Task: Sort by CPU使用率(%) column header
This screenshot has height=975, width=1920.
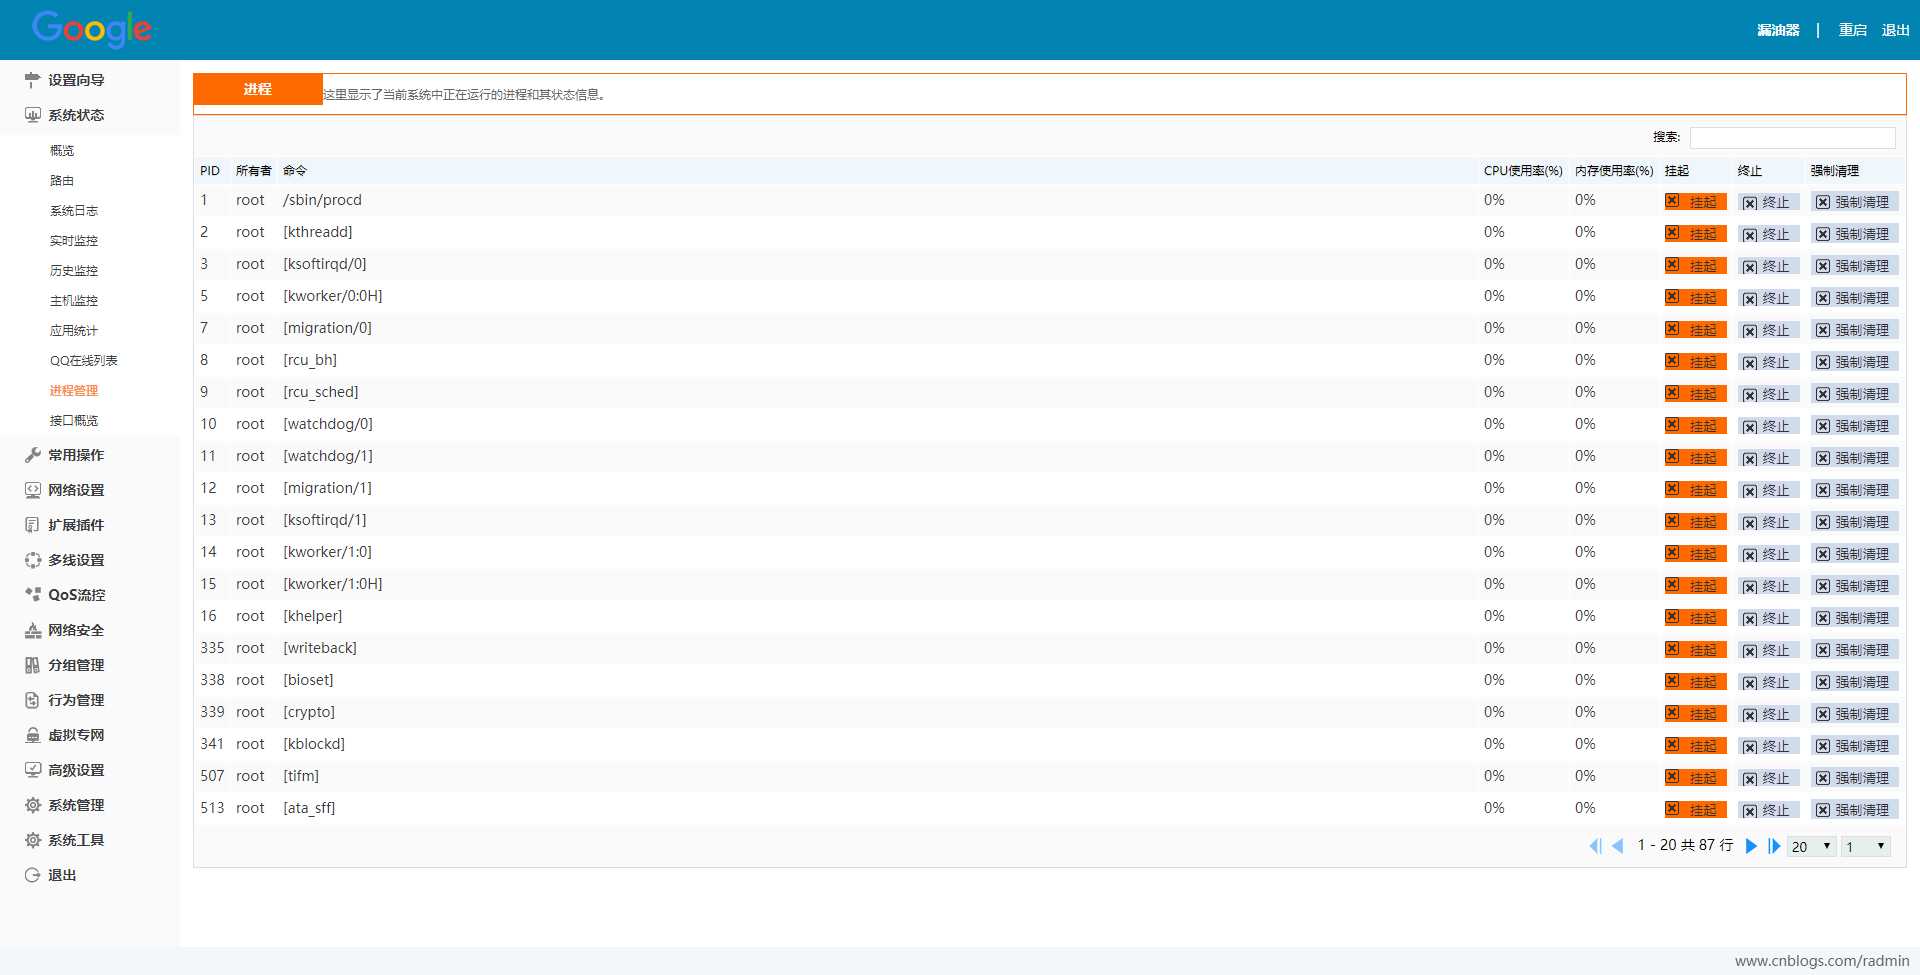Action: 1523,171
